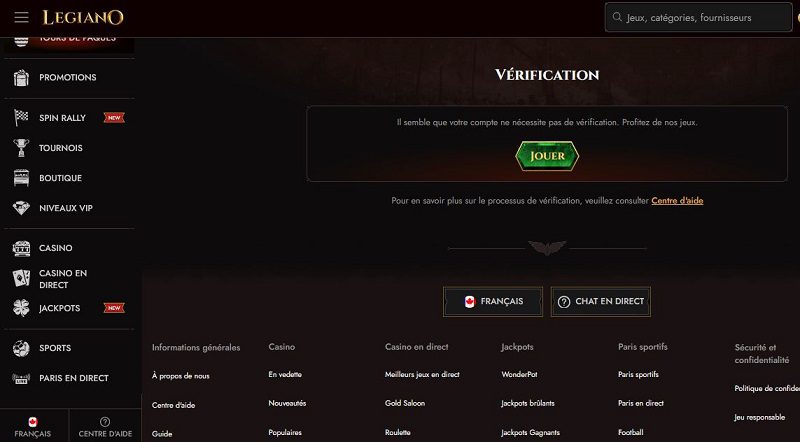Viewport: 800px width, 442px height.
Task: Open the Français language selector button
Action: (493, 302)
